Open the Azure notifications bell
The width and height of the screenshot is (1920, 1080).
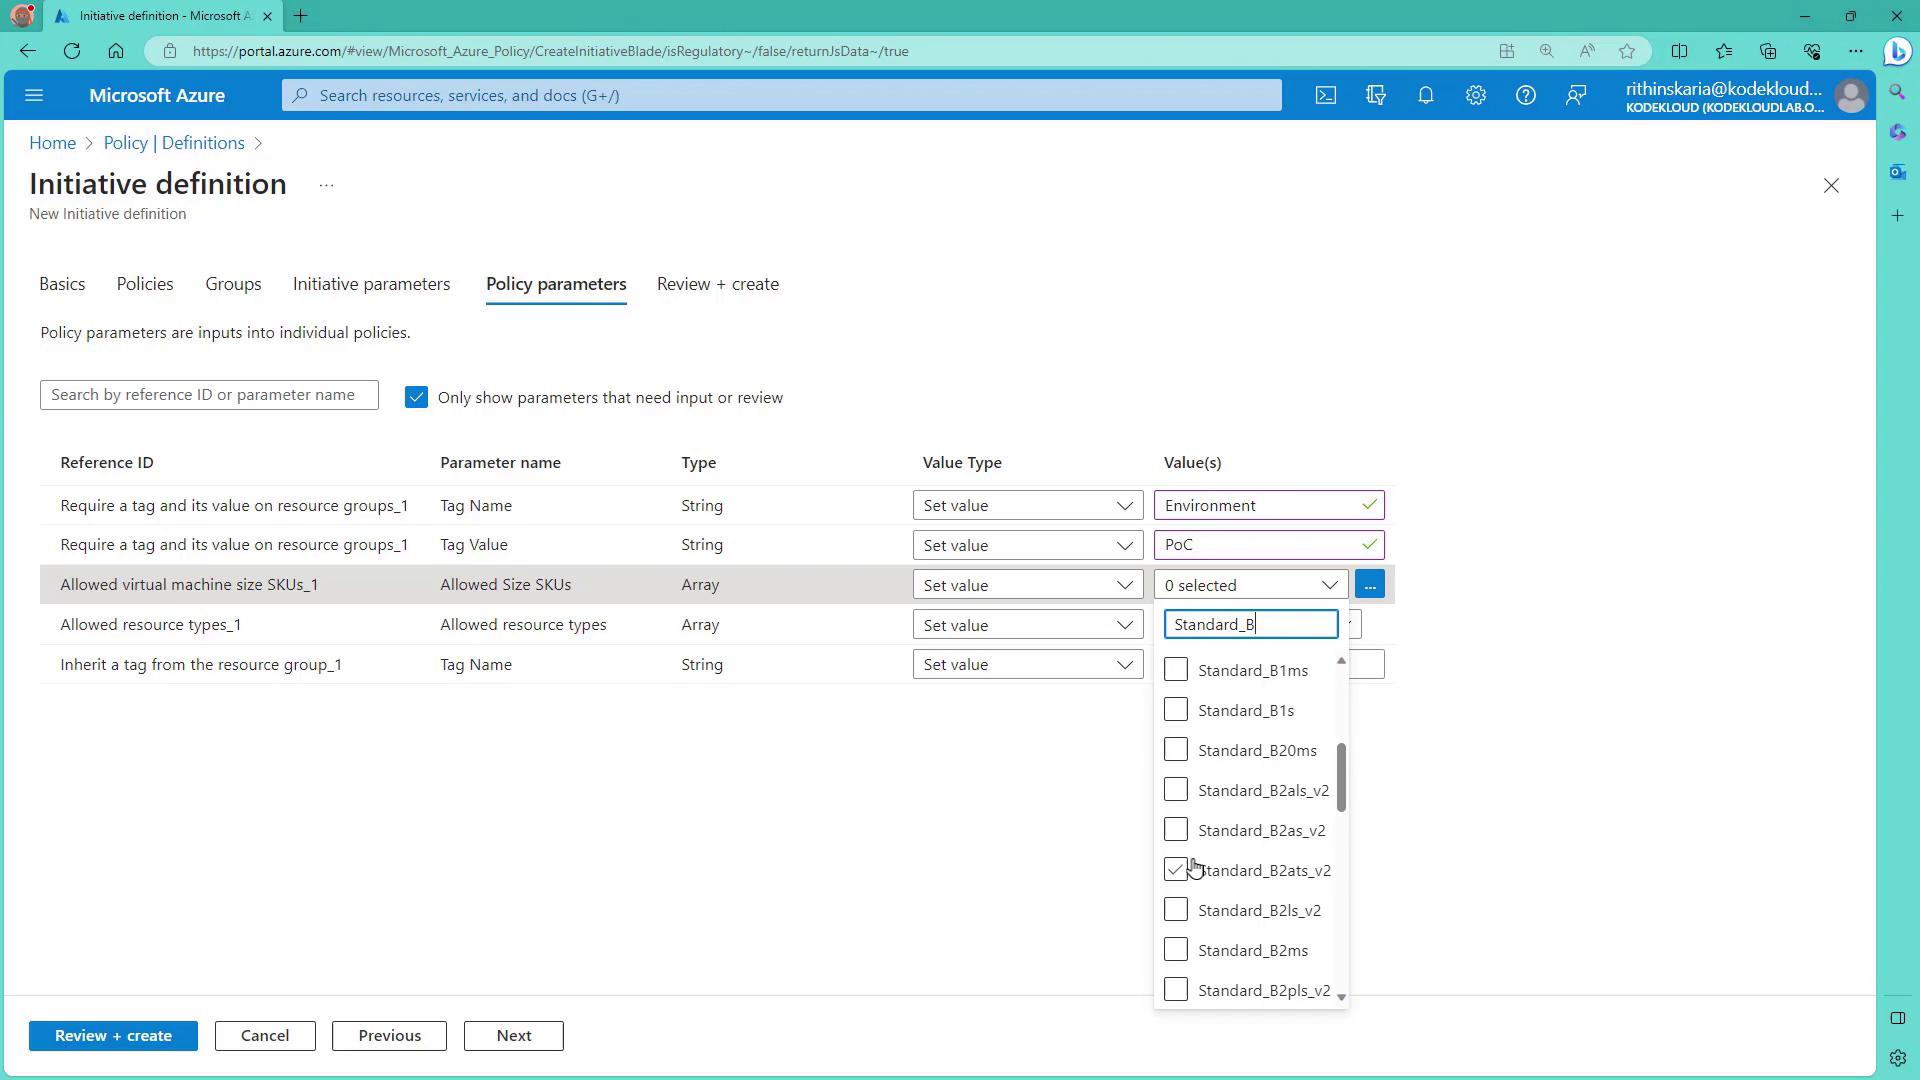(1426, 95)
